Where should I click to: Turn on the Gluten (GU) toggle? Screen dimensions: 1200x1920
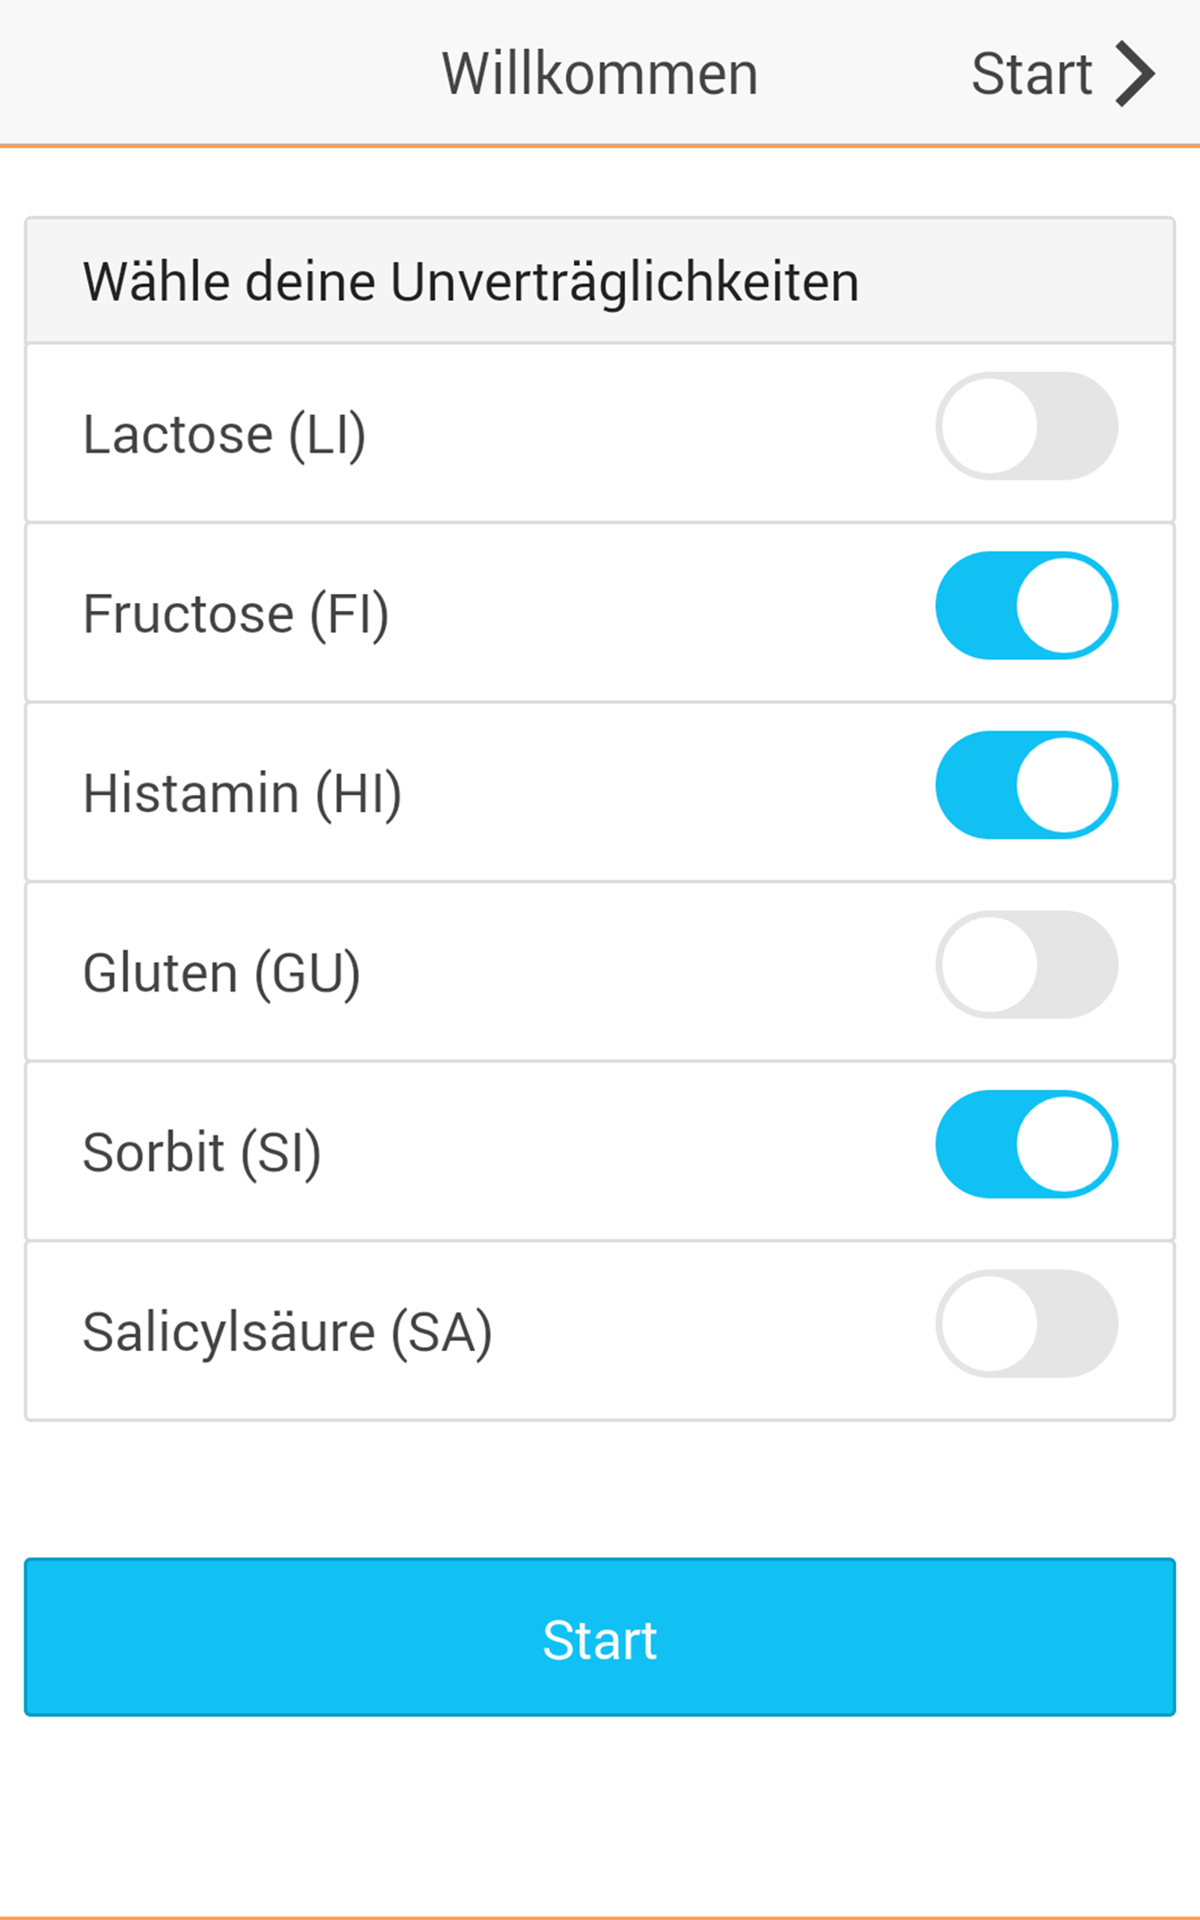click(1026, 964)
